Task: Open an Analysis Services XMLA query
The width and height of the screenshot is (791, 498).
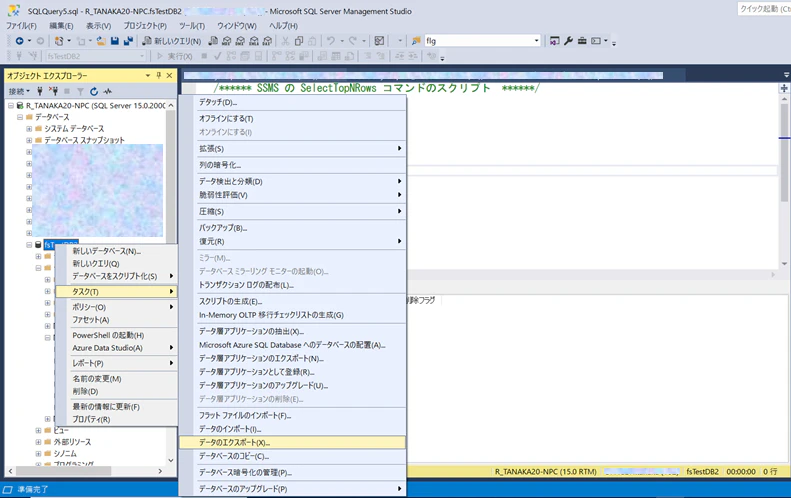Action: click(254, 41)
